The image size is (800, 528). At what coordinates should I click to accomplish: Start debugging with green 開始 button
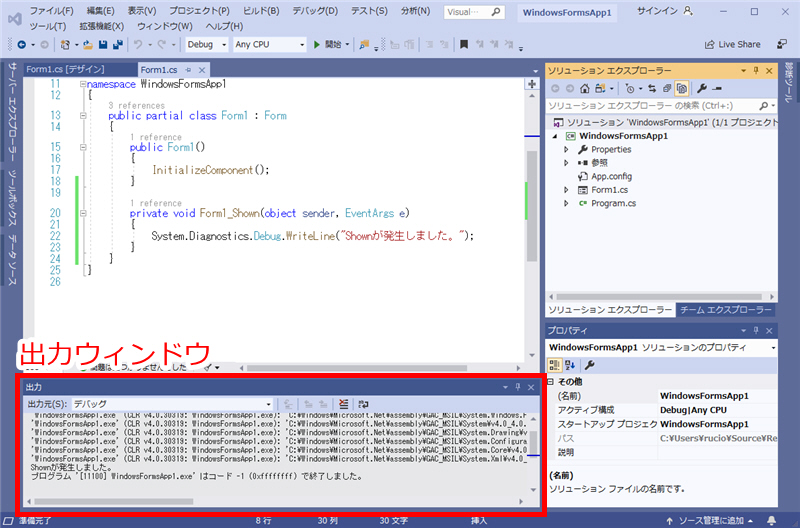coord(327,44)
